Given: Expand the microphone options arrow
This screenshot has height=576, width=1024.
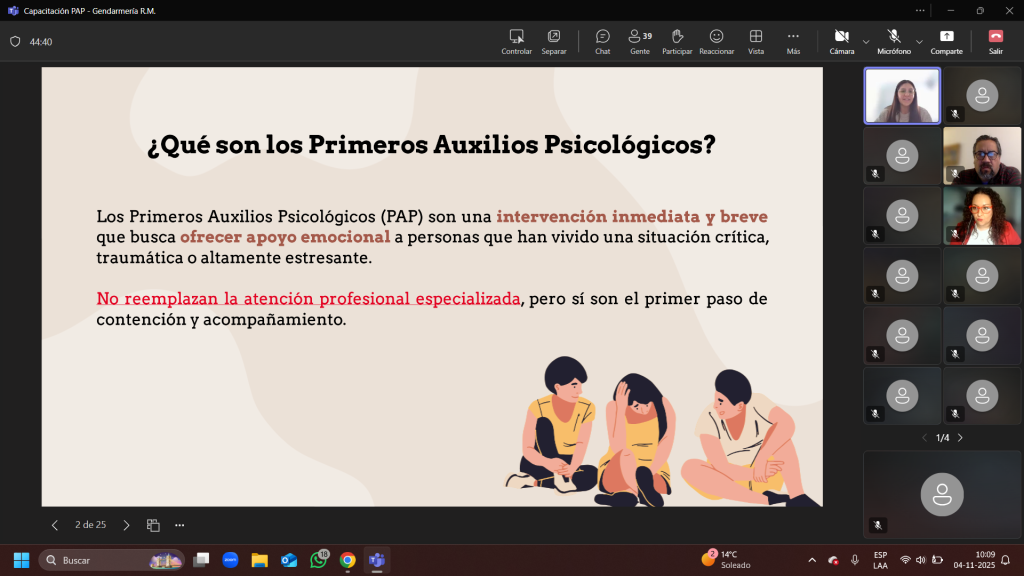Looking at the screenshot, I should 919,42.
